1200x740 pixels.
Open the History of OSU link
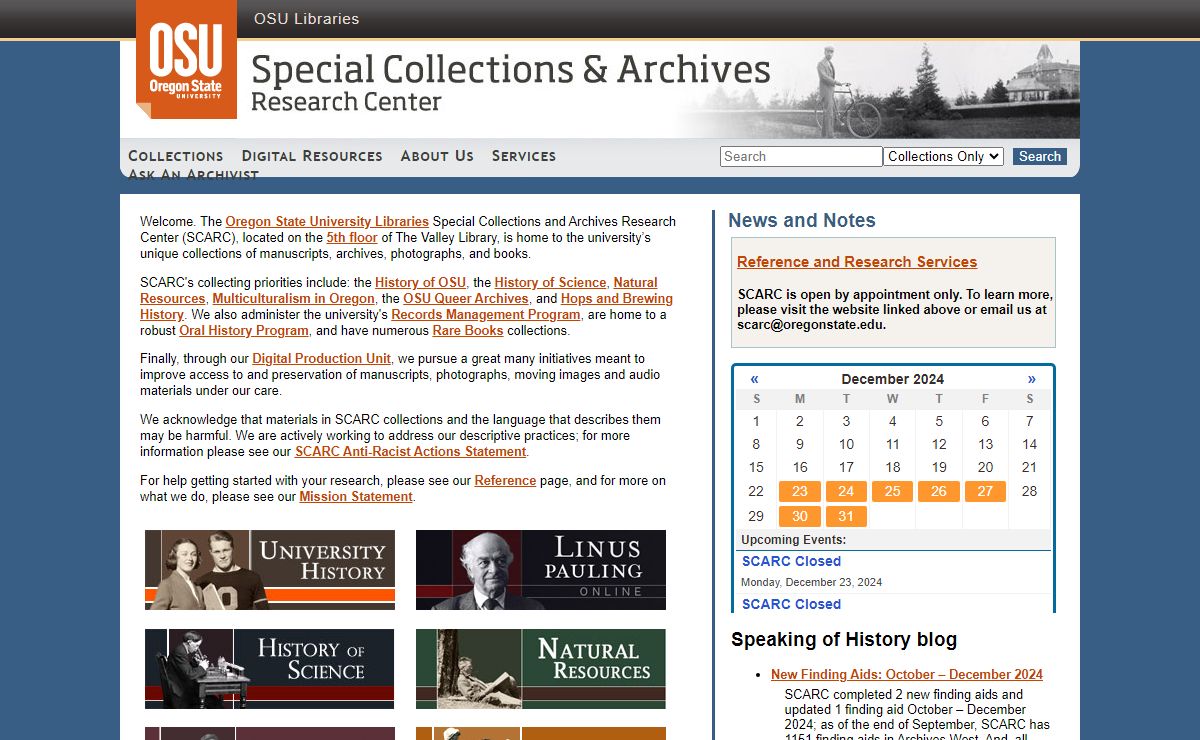pos(421,283)
